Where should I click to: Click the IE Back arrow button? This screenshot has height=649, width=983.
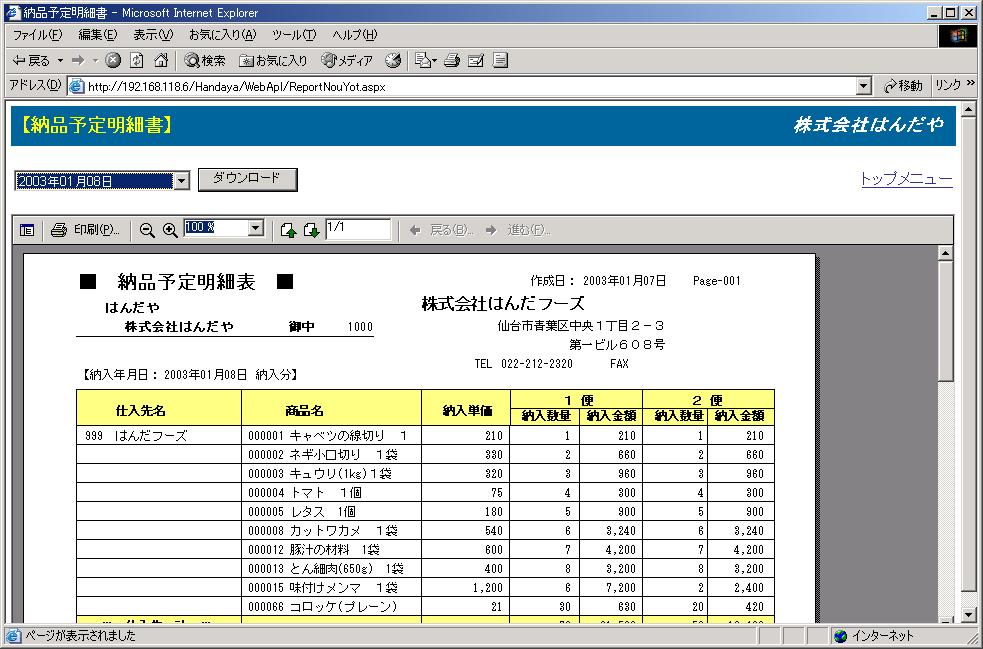[31, 60]
